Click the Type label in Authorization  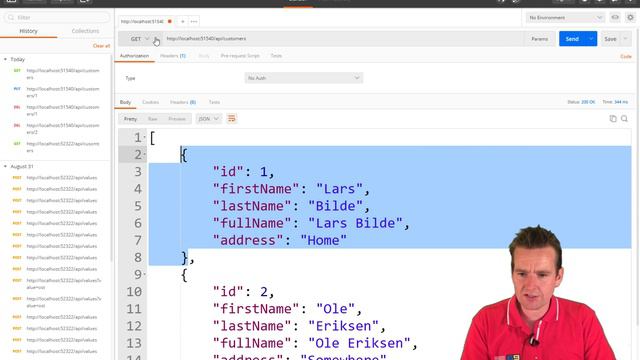(130, 78)
